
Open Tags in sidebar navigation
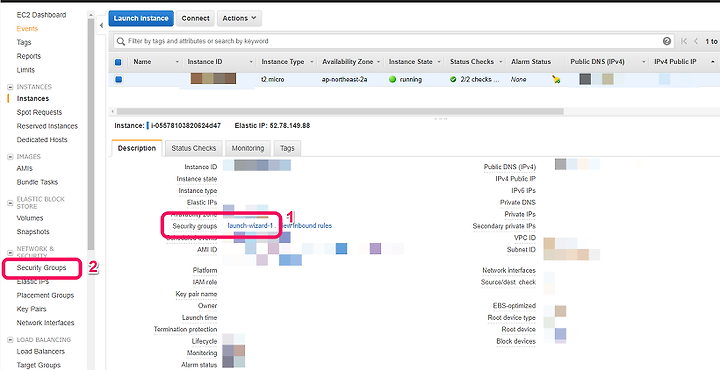24,42
